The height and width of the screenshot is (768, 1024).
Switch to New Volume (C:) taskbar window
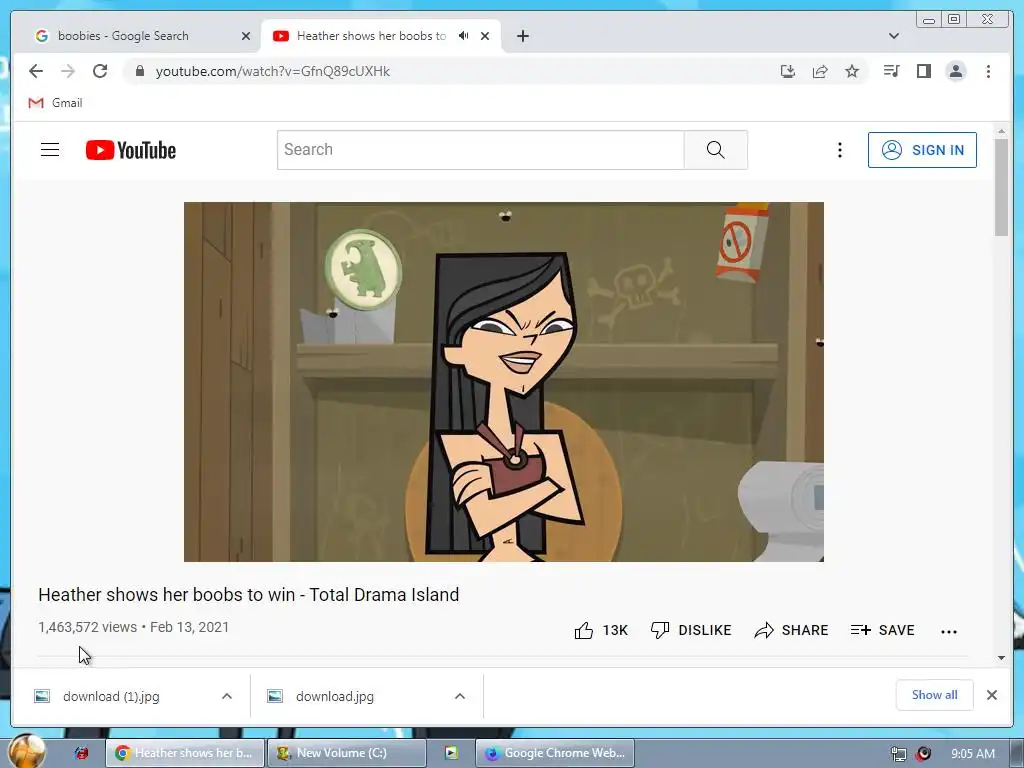coord(346,753)
